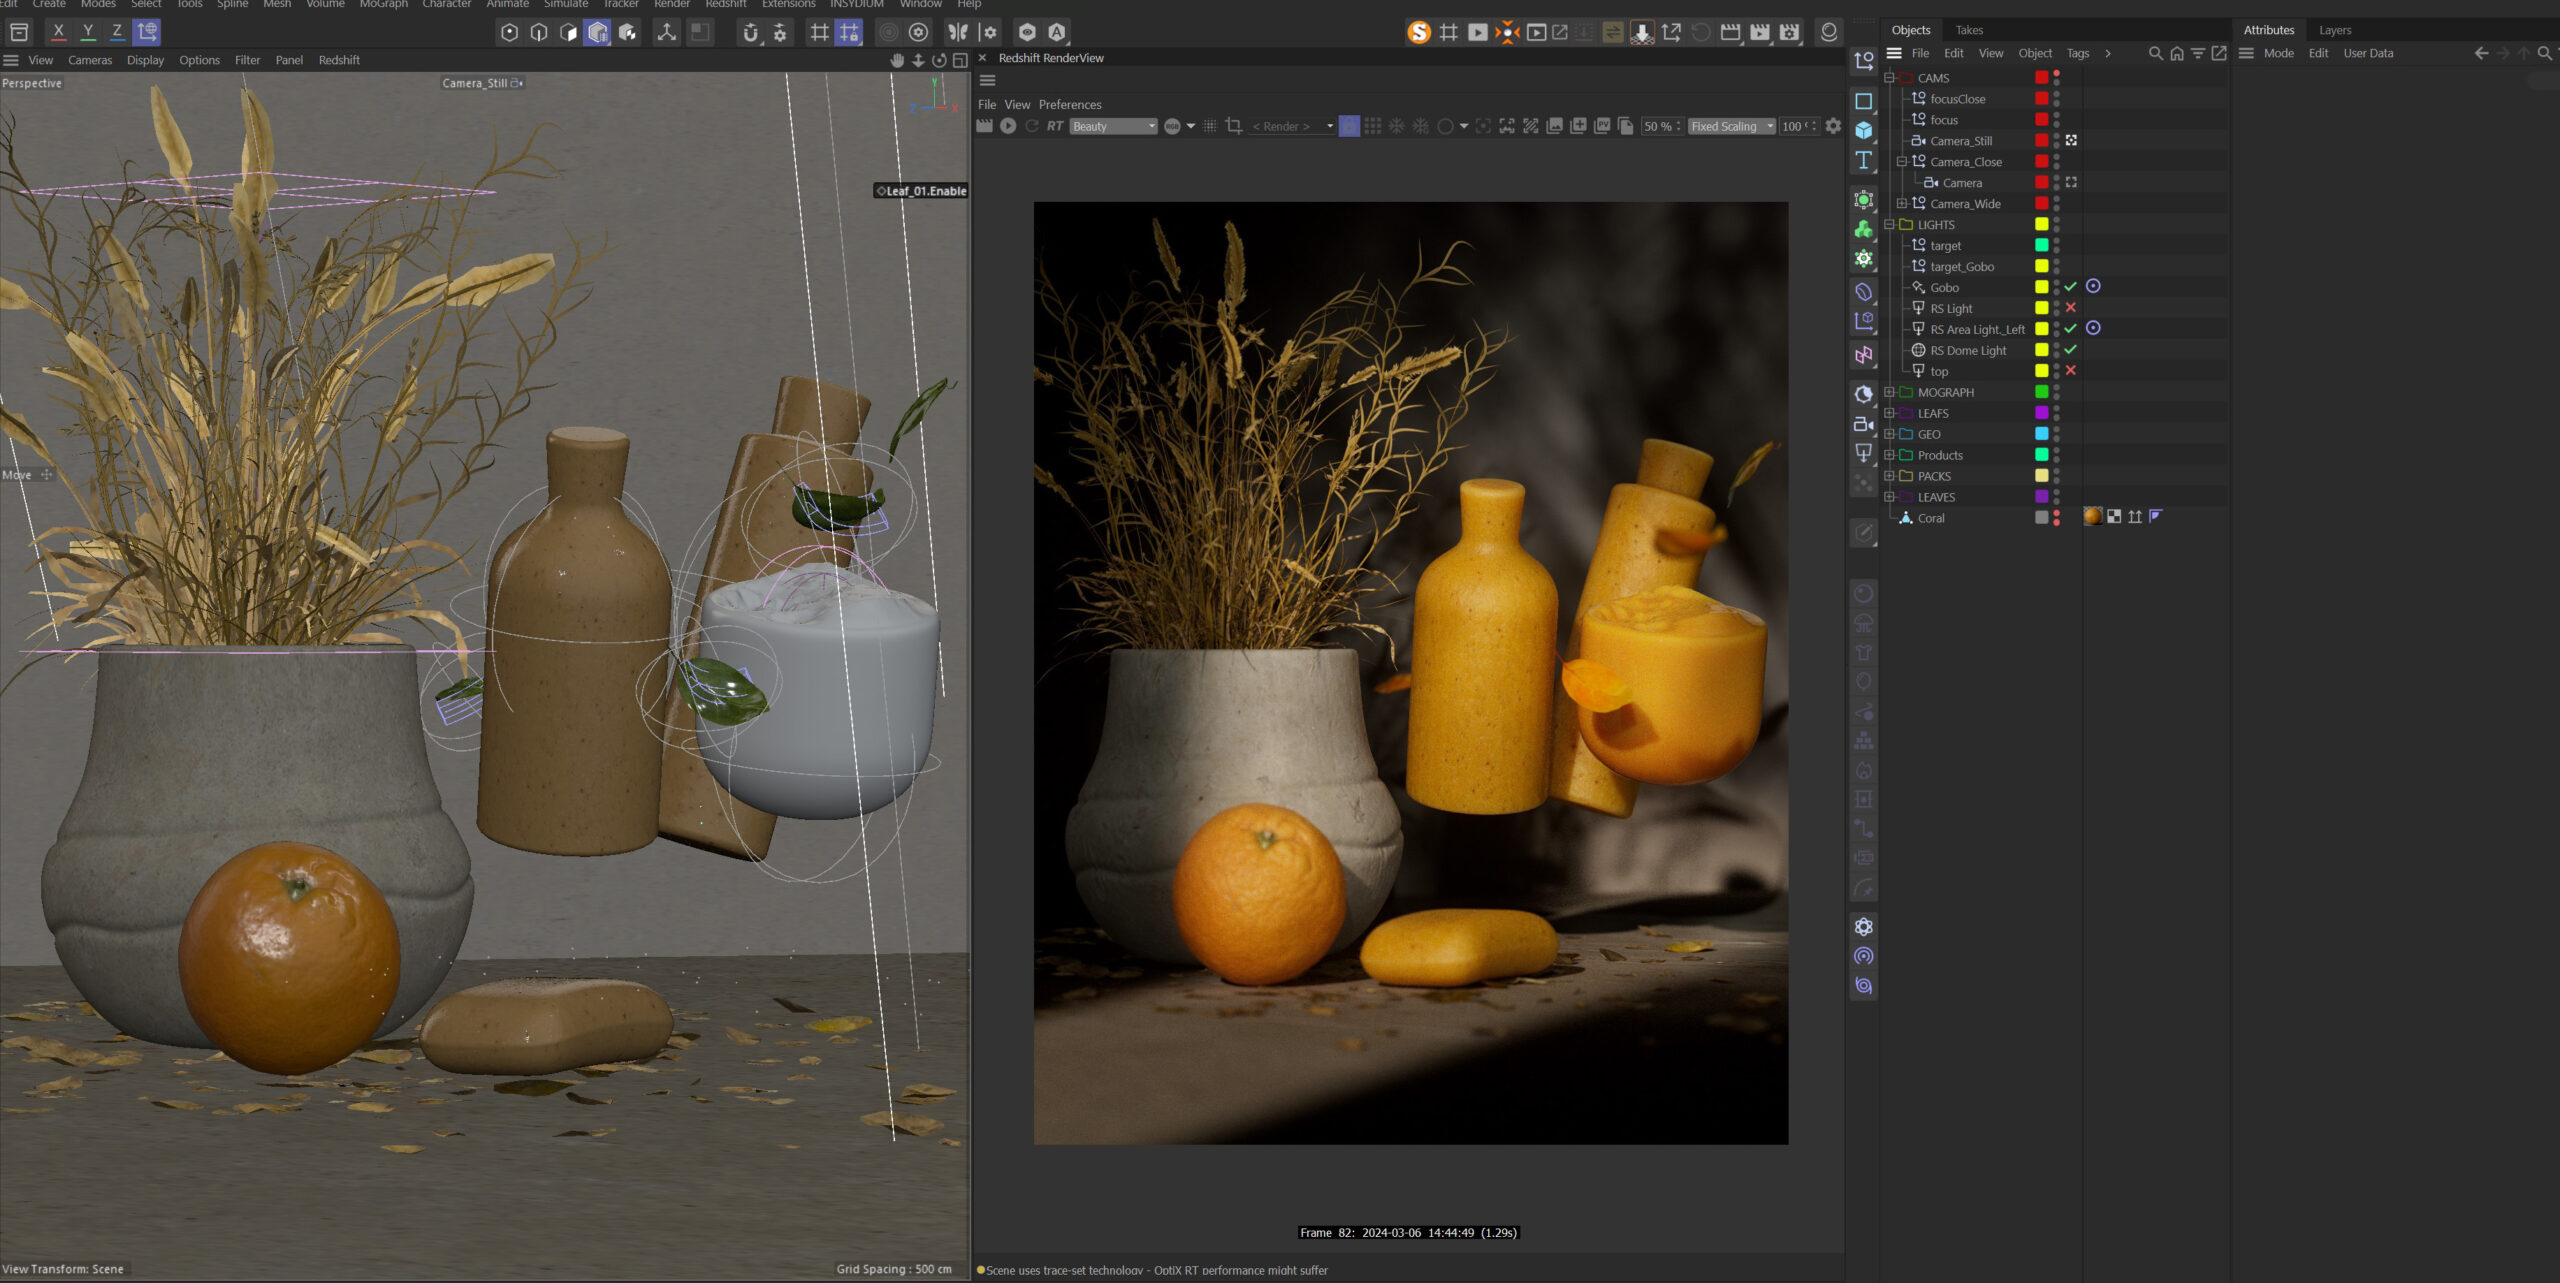Click the Redshift render play icon
Viewport: 2560px width, 1283px height.
pos(1008,126)
